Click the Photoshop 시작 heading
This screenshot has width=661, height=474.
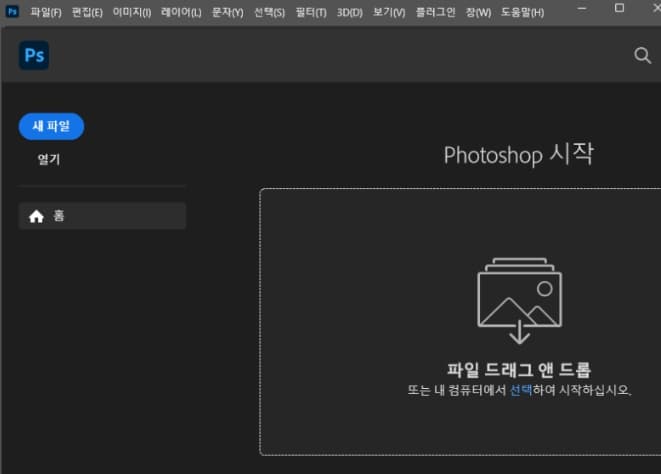pyautogui.click(x=519, y=154)
